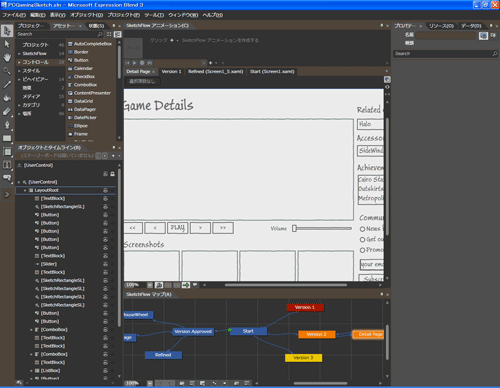Expand the コントロール asset category
Screen dimensions: 500x388
[x=19, y=62]
